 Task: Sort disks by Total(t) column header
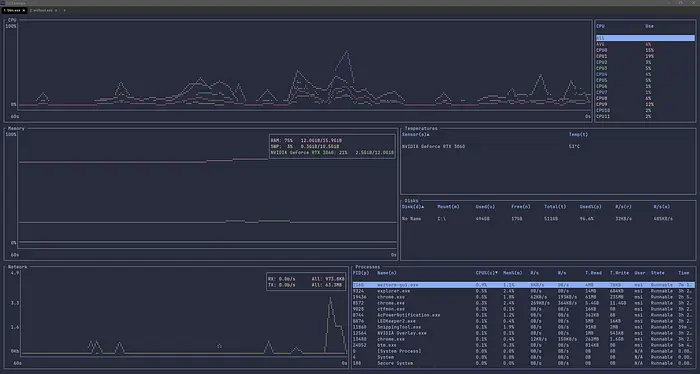coord(555,207)
